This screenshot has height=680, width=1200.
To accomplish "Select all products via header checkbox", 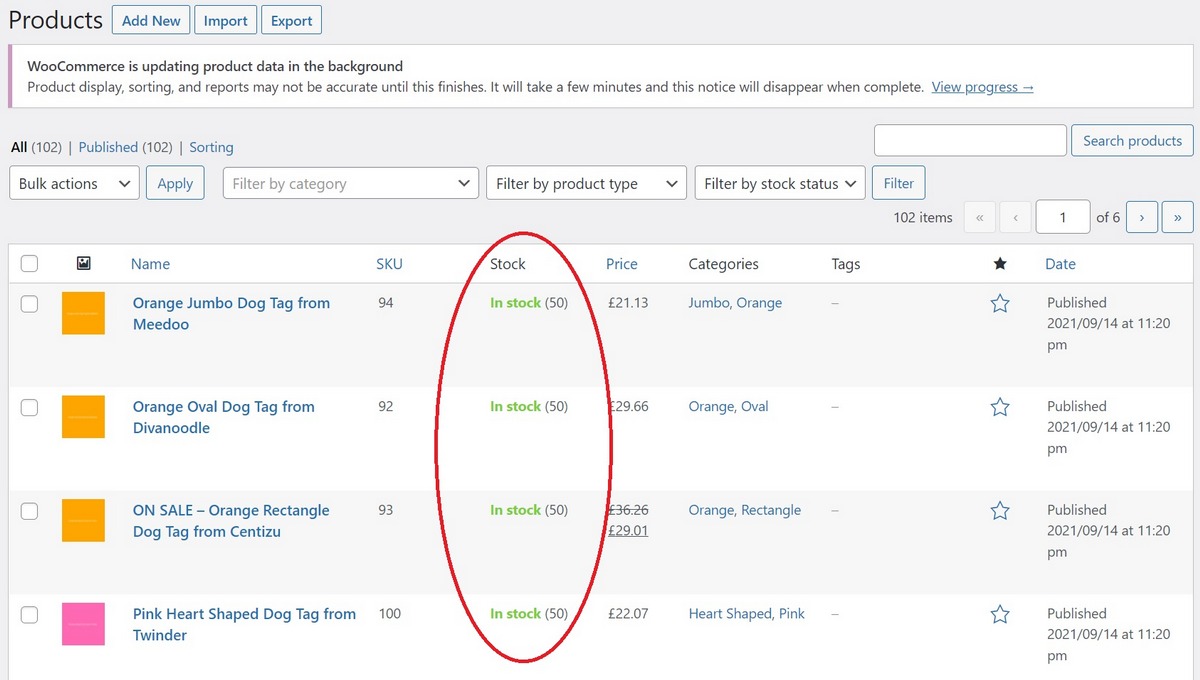I will pyautogui.click(x=29, y=263).
